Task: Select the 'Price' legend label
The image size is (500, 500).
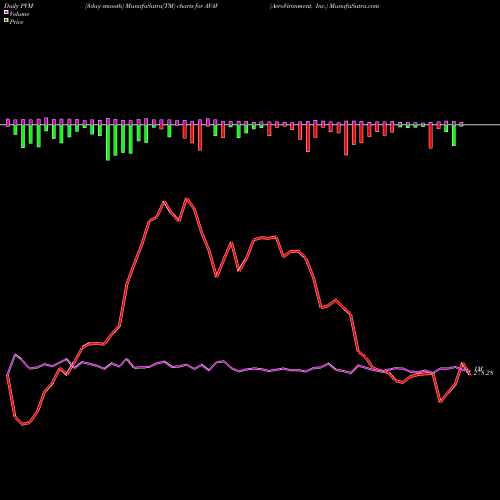Action: [16, 22]
